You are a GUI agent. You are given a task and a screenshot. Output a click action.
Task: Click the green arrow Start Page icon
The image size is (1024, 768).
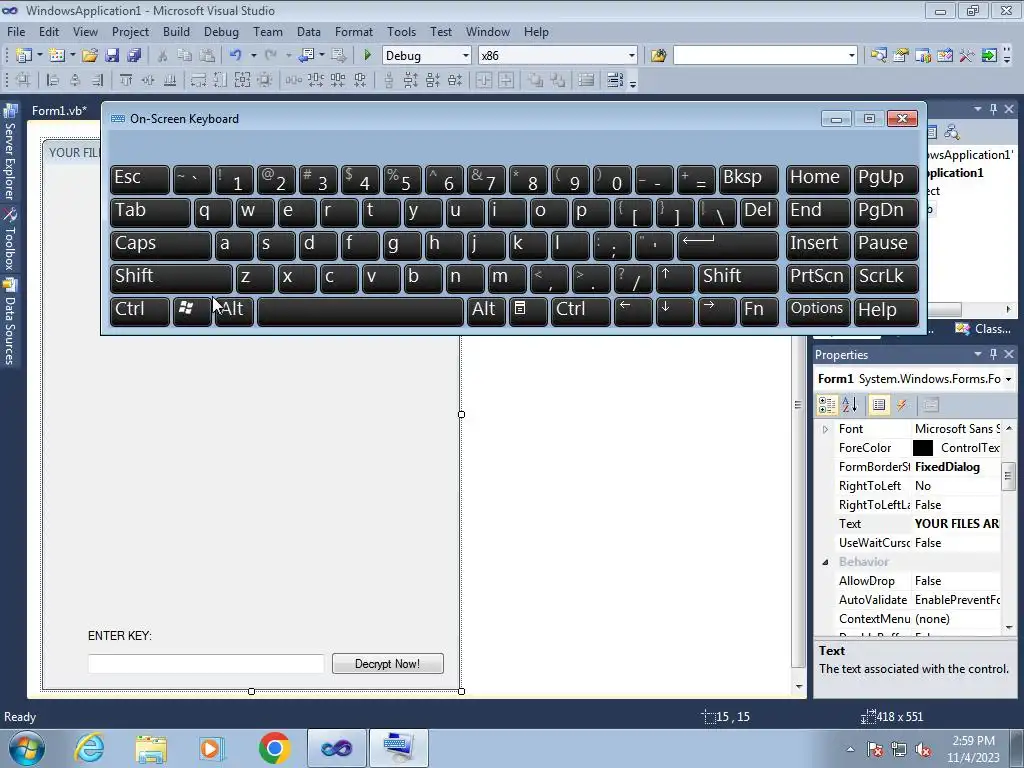[989, 56]
